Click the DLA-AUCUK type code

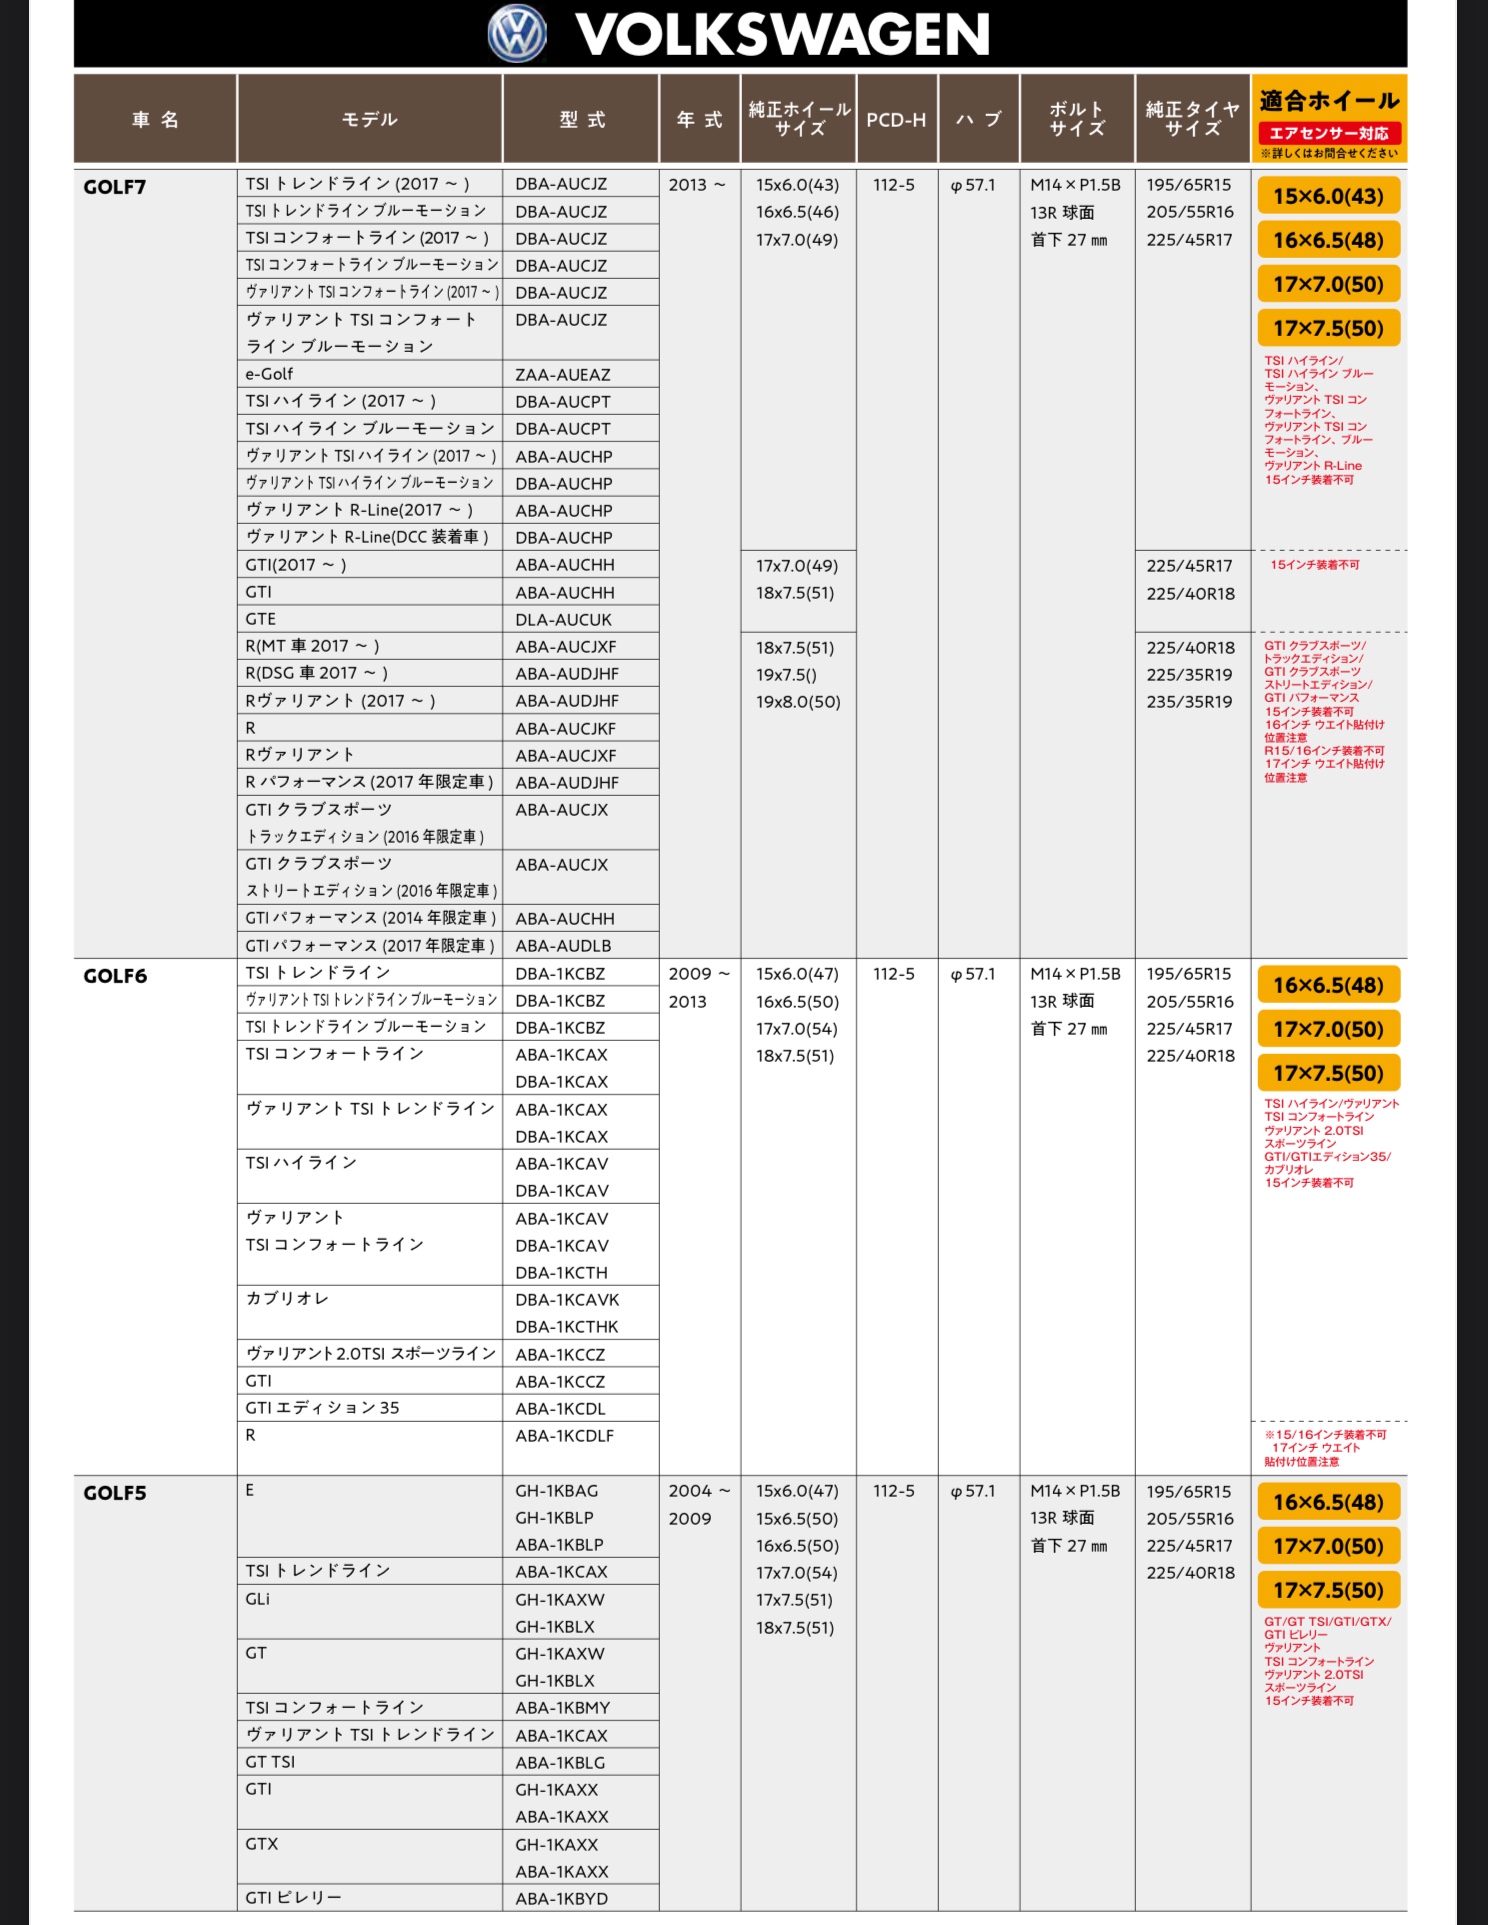pos(564,620)
